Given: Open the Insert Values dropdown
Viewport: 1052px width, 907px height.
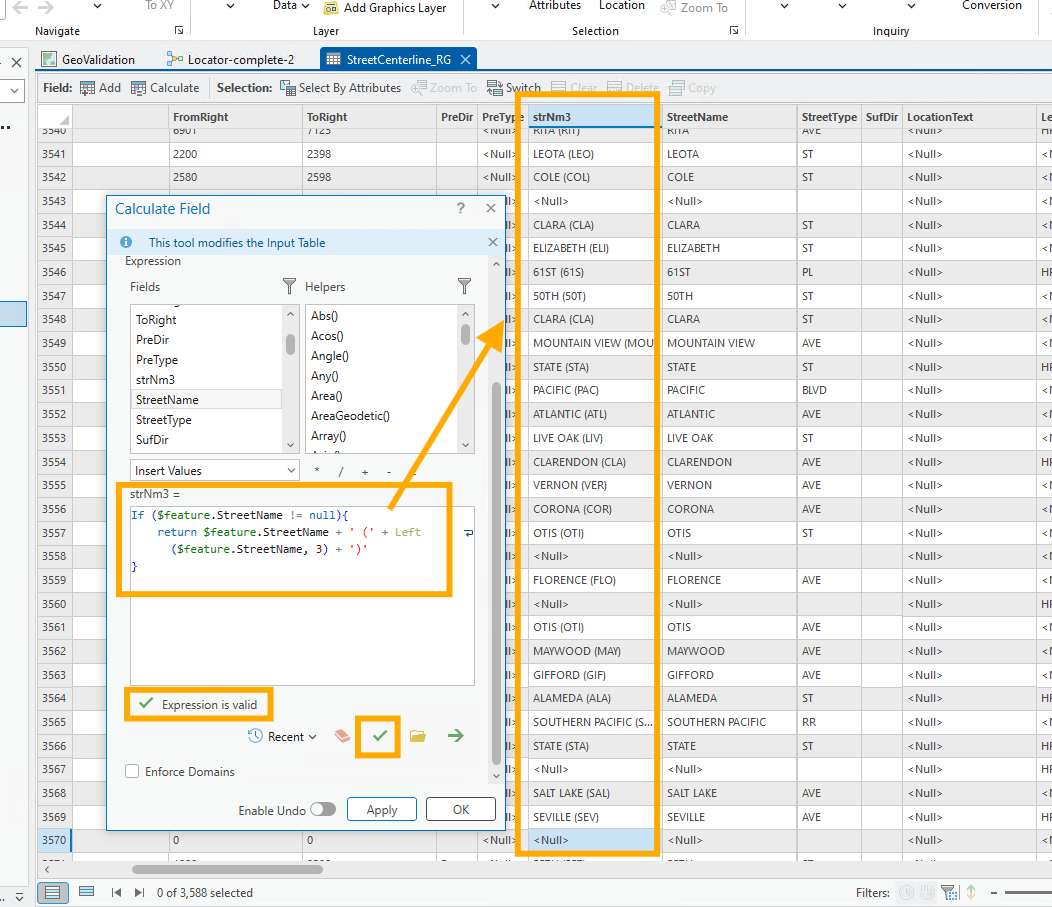Looking at the screenshot, I should coord(214,470).
